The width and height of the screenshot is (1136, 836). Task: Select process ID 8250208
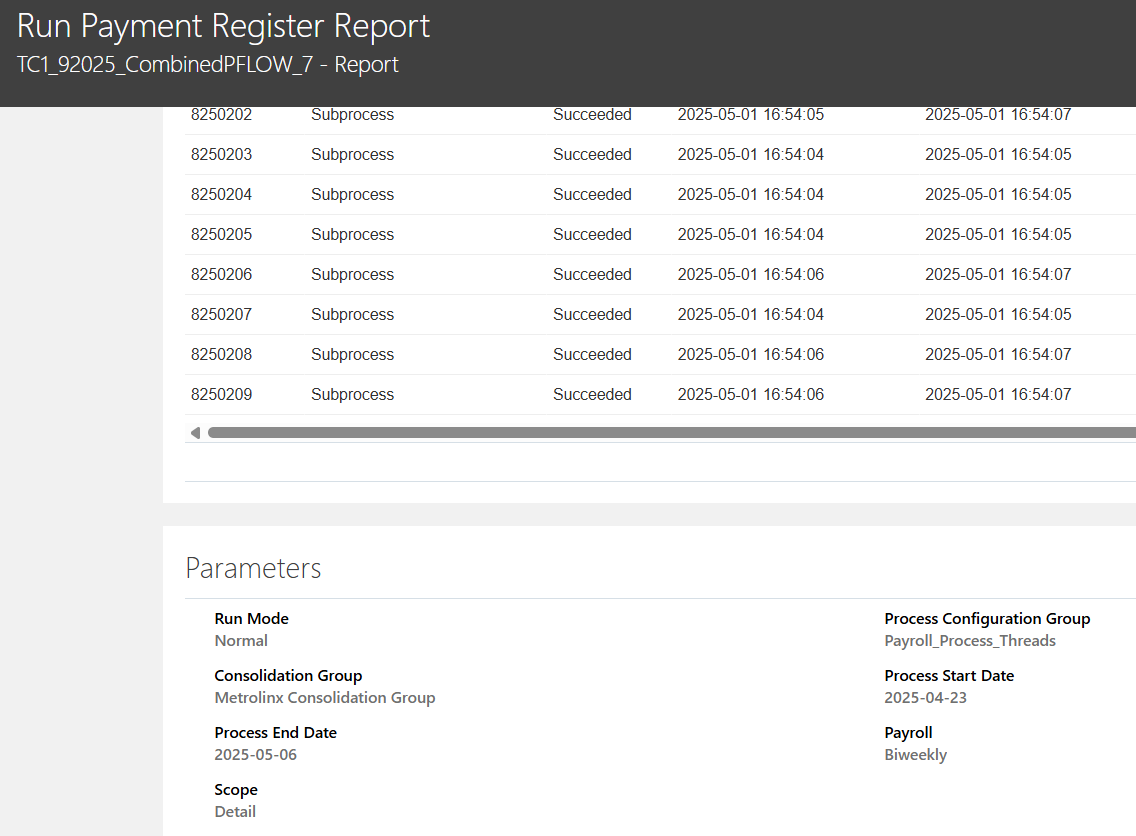(x=222, y=354)
